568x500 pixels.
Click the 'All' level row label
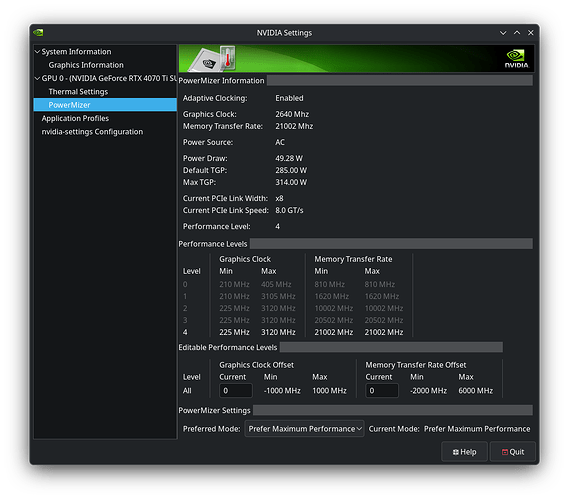[187, 391]
